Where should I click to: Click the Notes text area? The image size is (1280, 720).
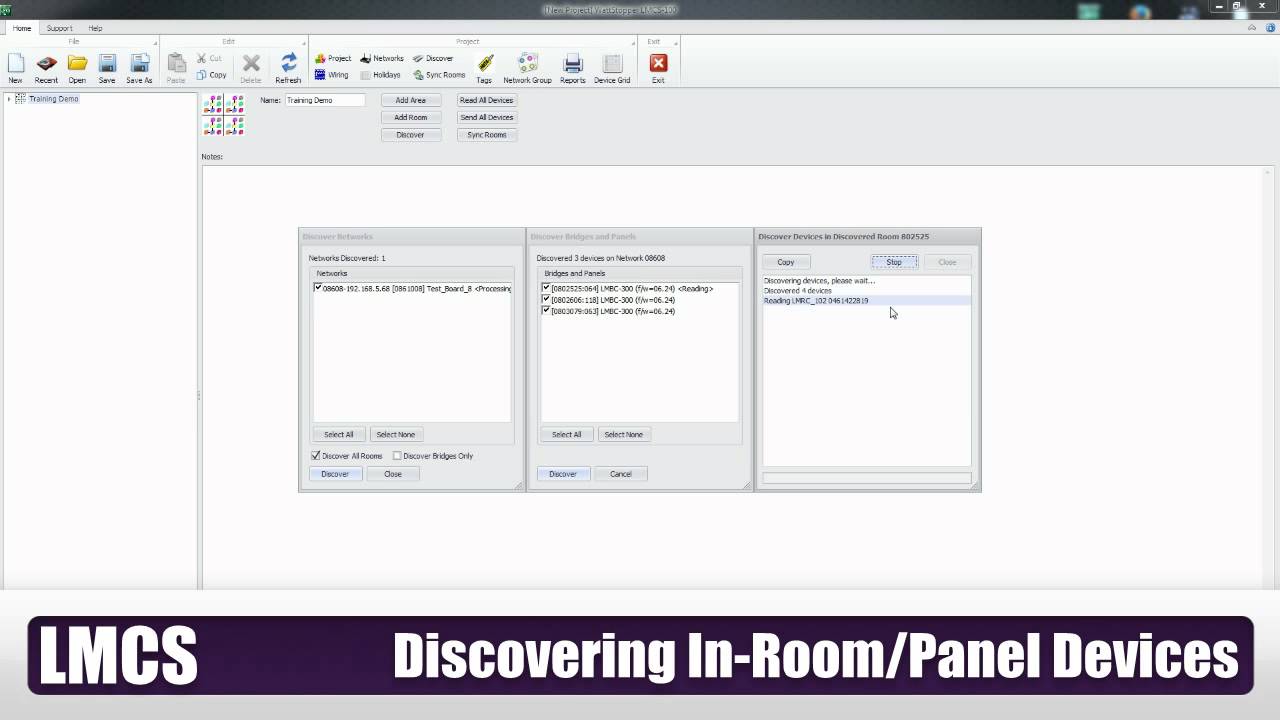click(738, 376)
